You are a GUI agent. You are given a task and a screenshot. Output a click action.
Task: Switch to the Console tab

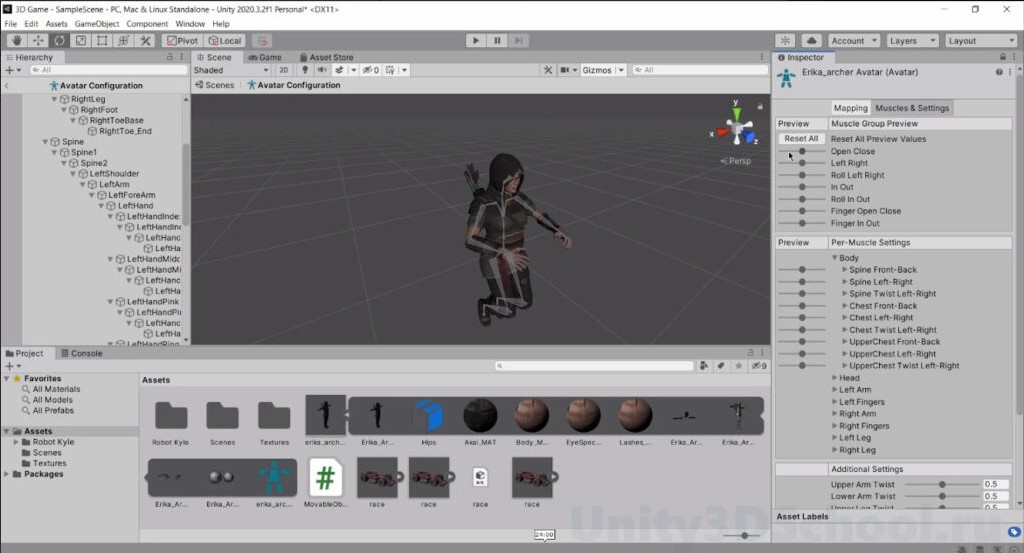tap(82, 353)
